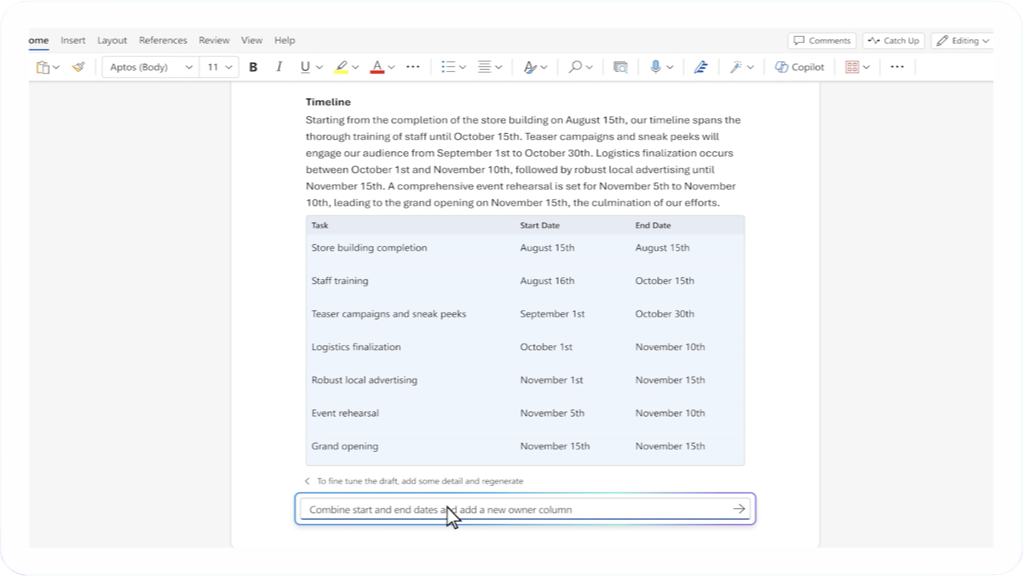1024x576 pixels.
Task: Expand Designer wand dropdown arrow
Action: (x=750, y=67)
